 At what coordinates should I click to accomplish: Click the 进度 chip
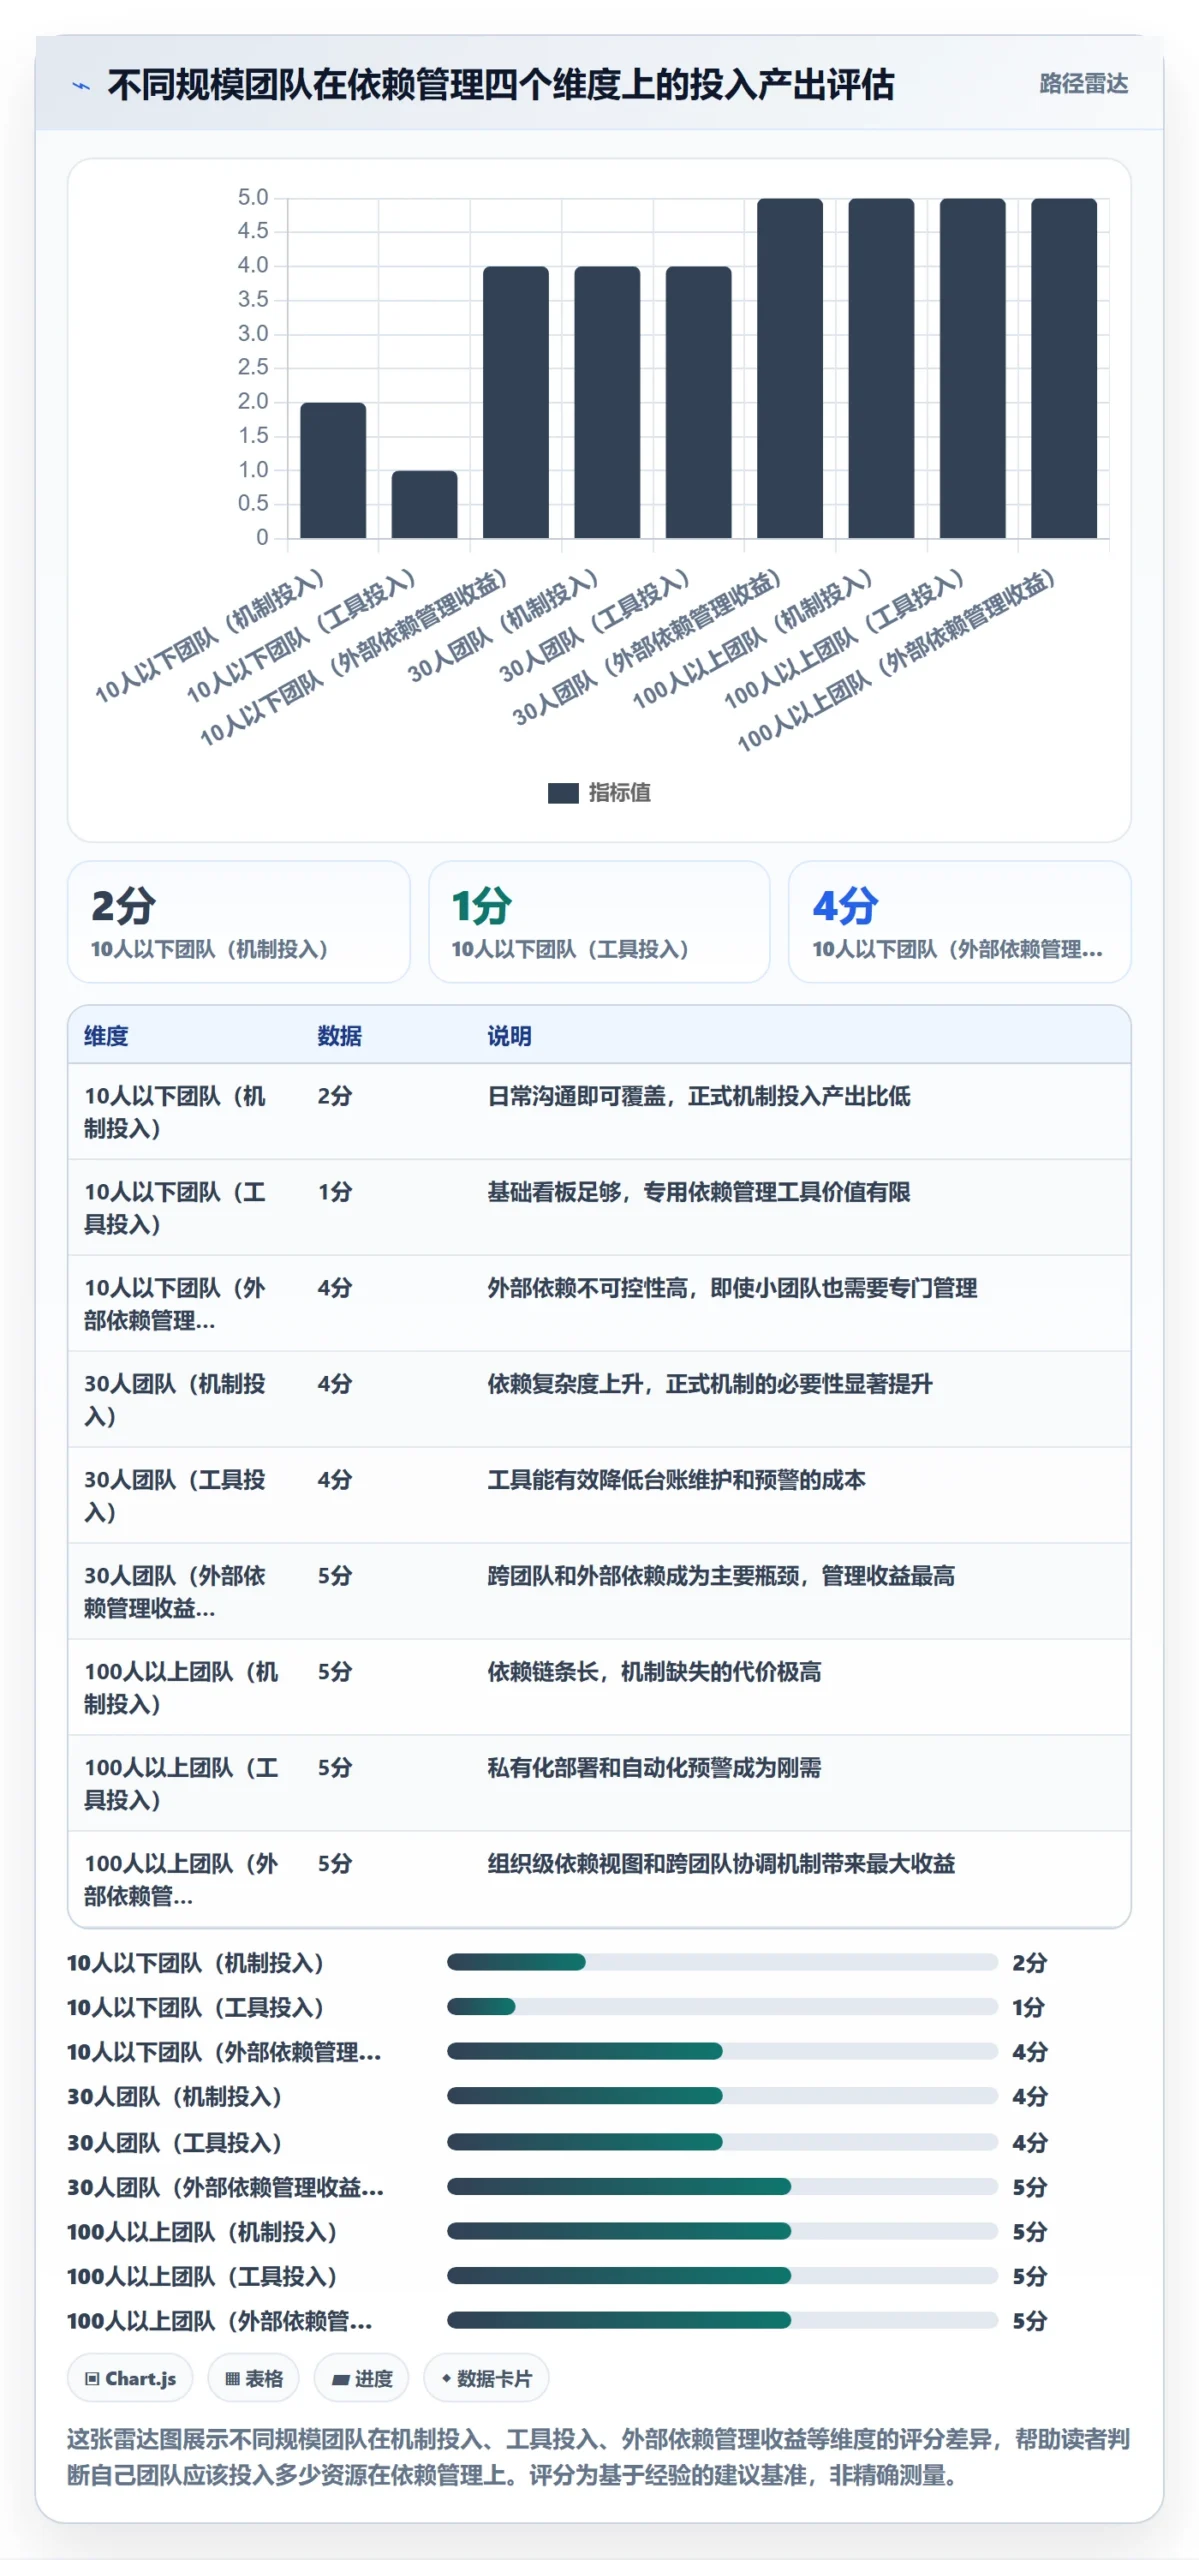362,2378
